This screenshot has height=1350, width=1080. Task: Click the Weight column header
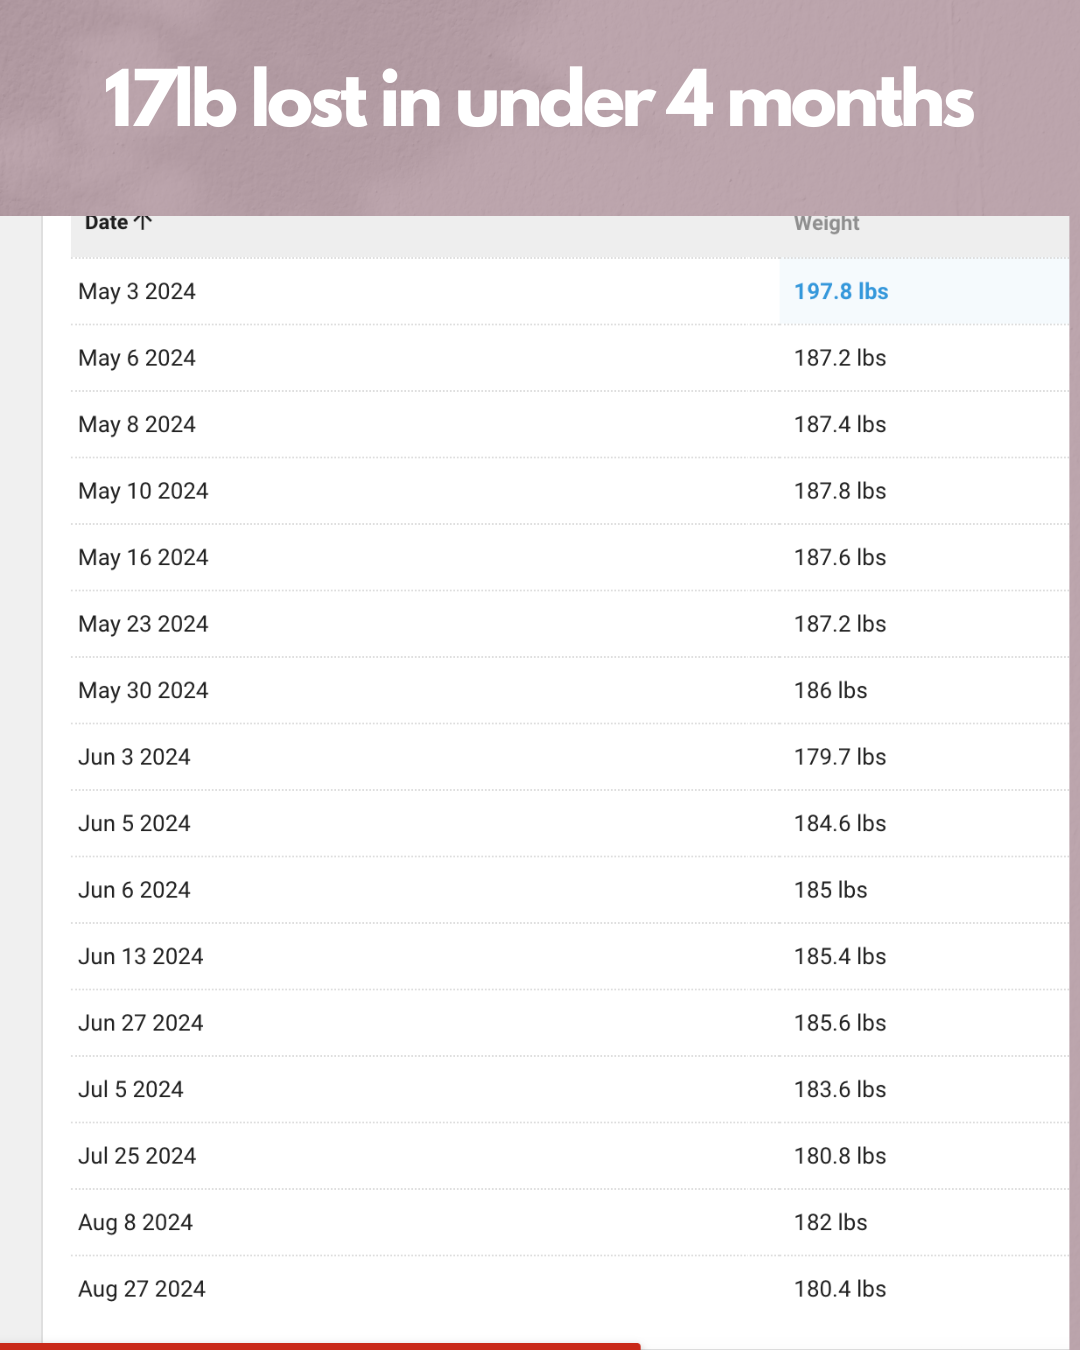point(826,223)
